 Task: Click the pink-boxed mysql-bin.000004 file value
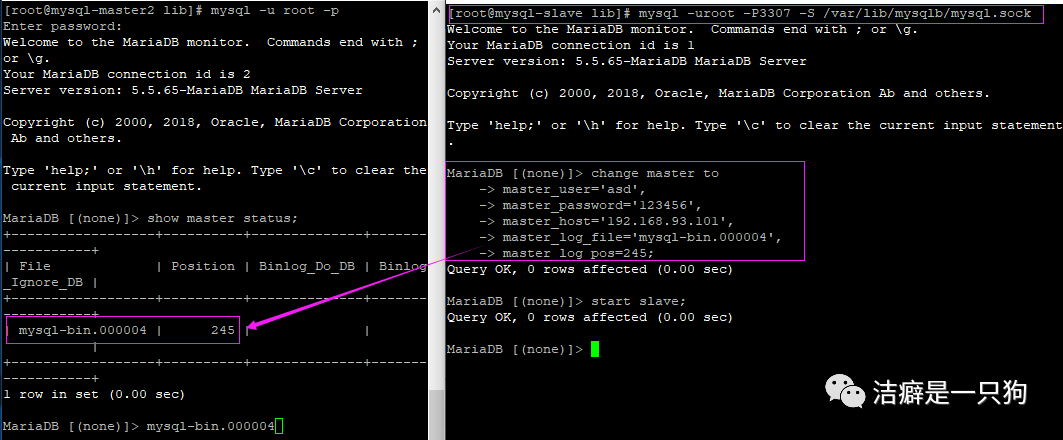click(88, 330)
